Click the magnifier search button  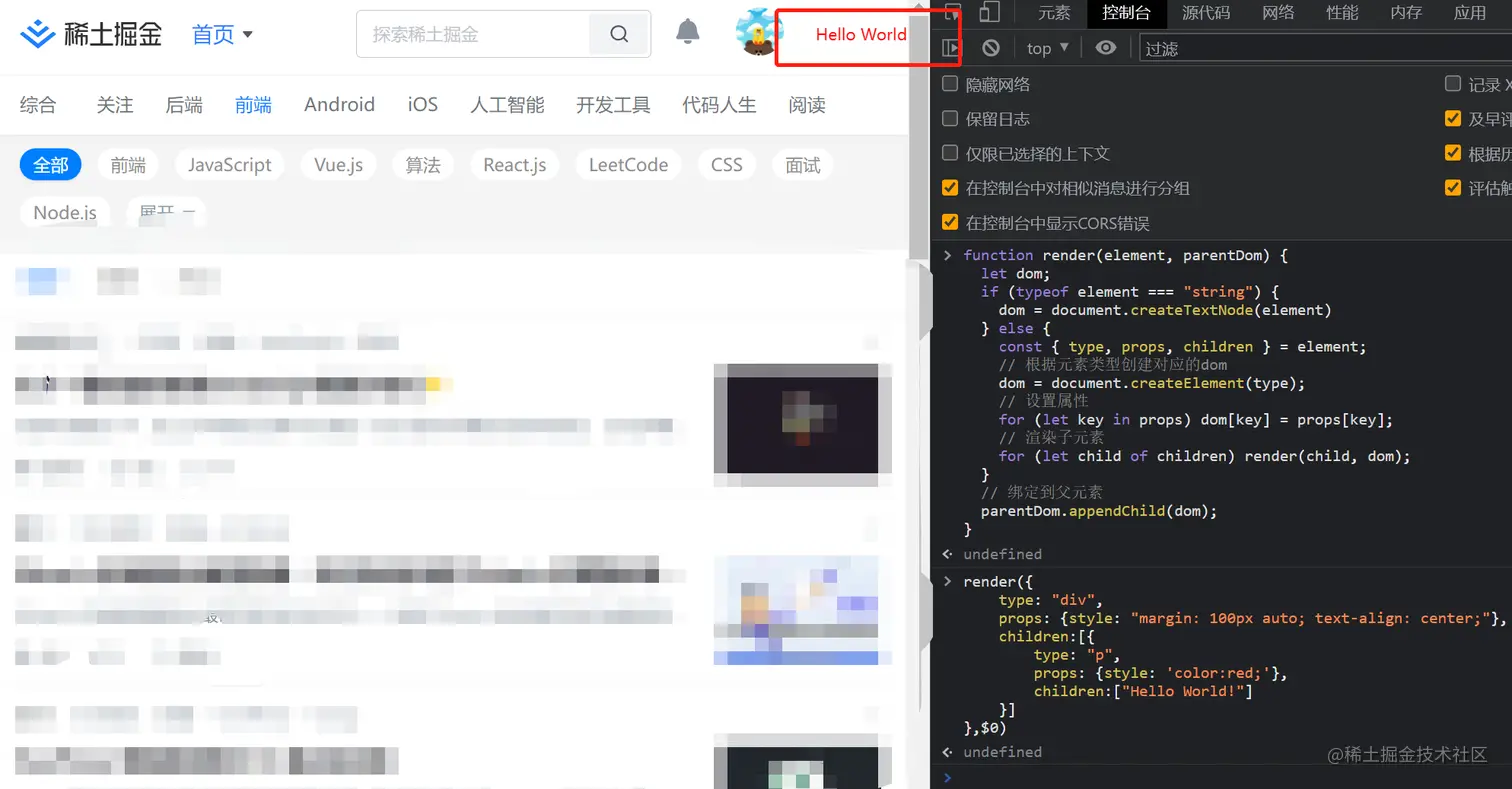pyautogui.click(x=619, y=34)
